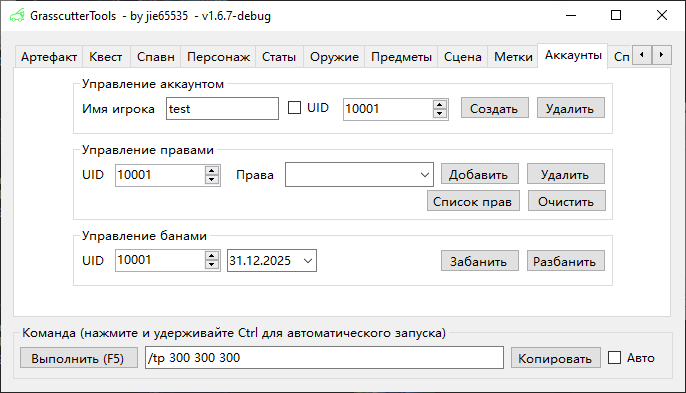Maximize the GrasscutterTools window

click(616, 16)
